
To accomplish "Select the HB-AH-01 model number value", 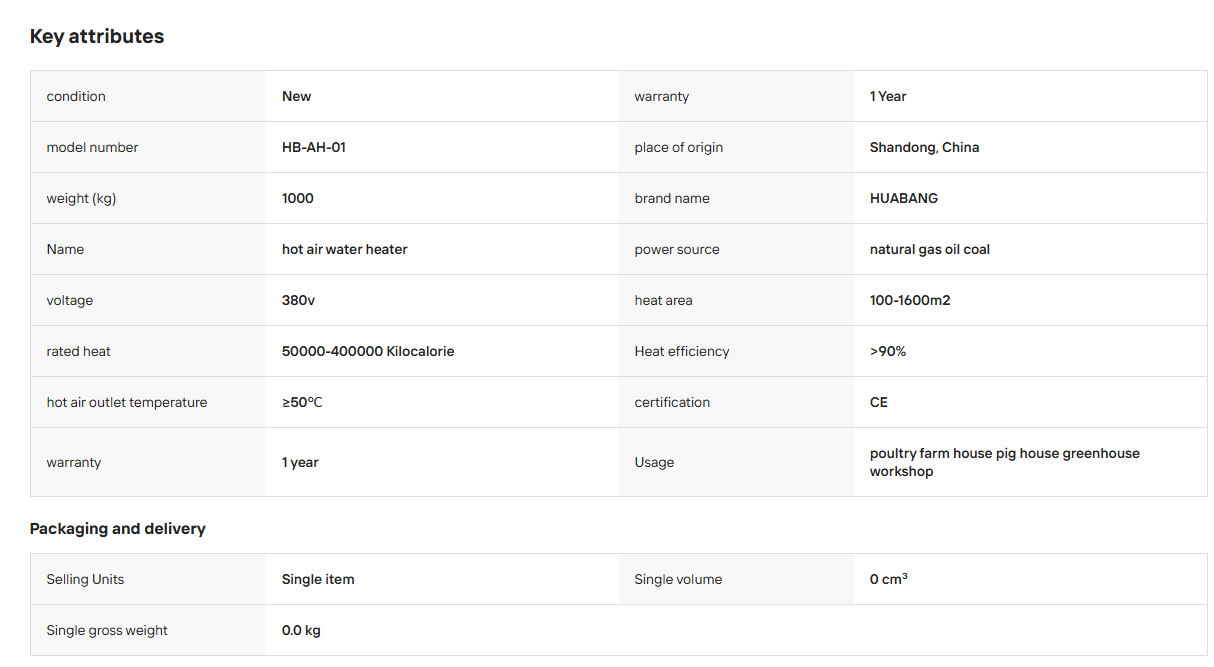I will pos(314,147).
